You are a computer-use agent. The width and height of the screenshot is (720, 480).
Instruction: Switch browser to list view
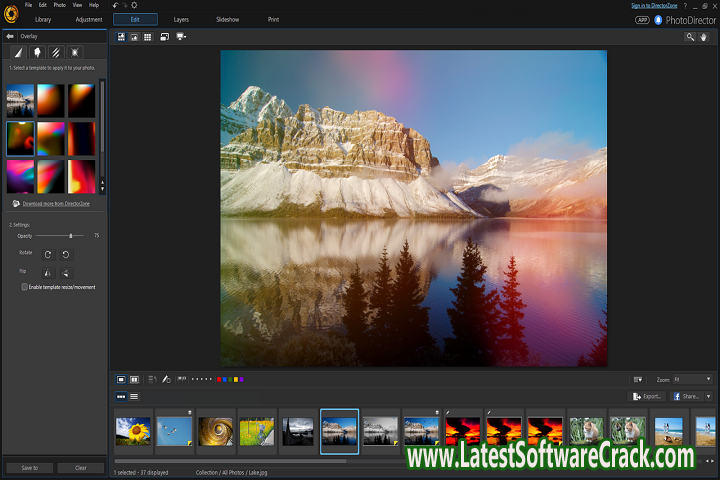134,396
